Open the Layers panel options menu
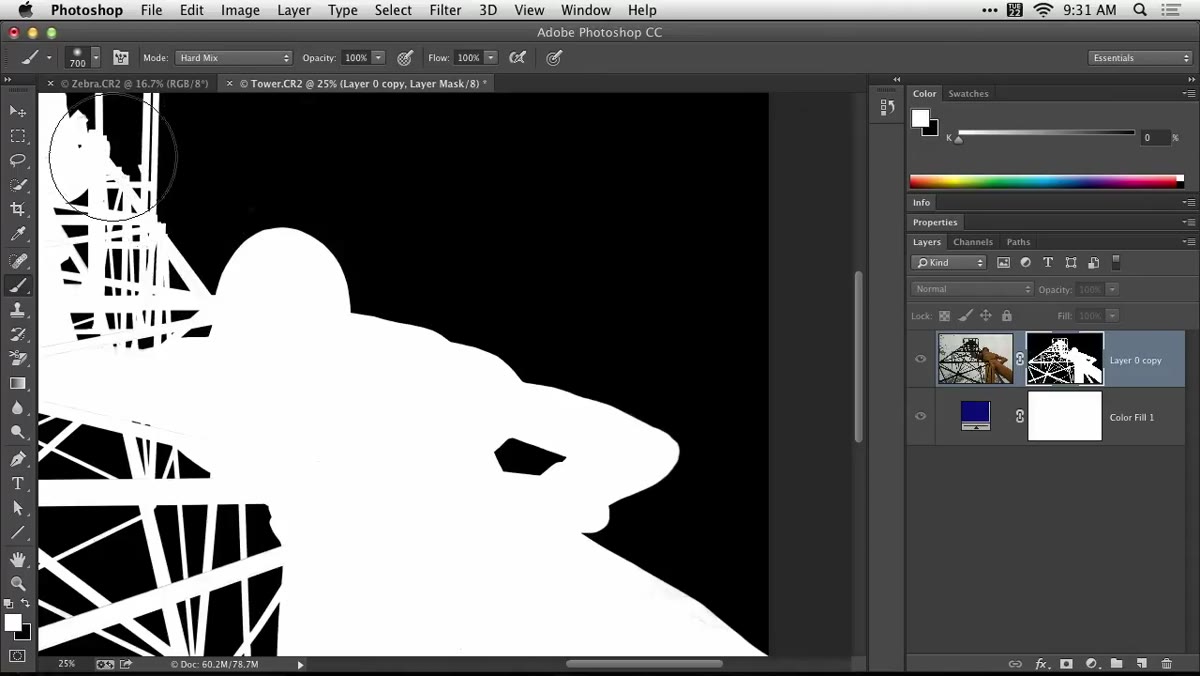 pyautogui.click(x=1189, y=242)
